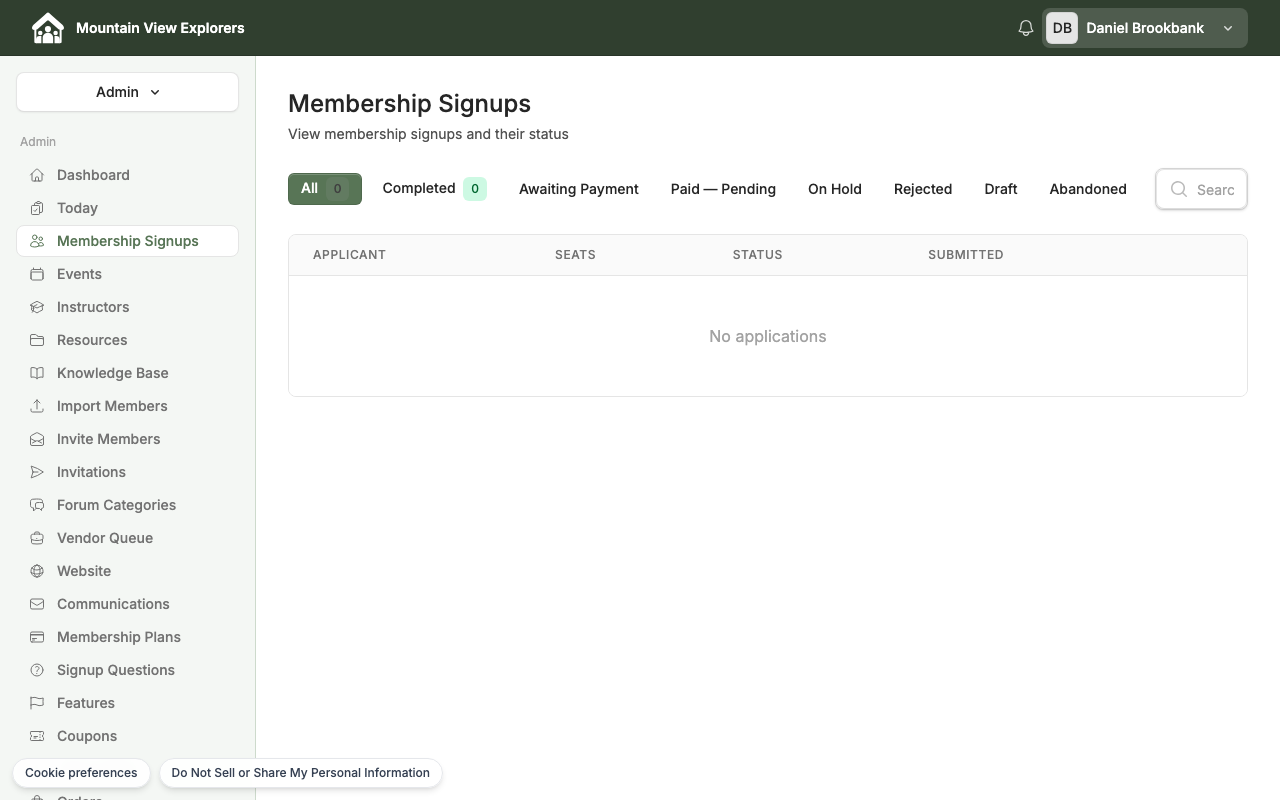
Task: Open the Signup Questions page link
Action: tap(127, 670)
